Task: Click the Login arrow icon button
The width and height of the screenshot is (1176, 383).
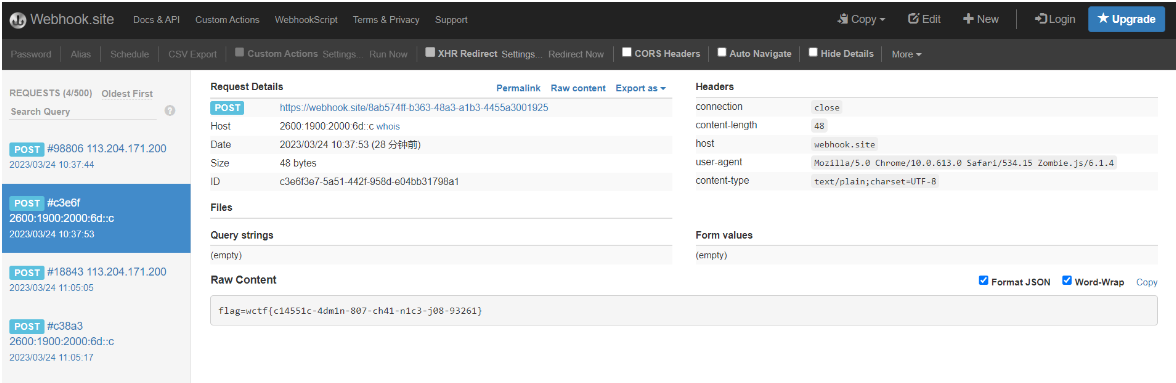Action: (1054, 19)
